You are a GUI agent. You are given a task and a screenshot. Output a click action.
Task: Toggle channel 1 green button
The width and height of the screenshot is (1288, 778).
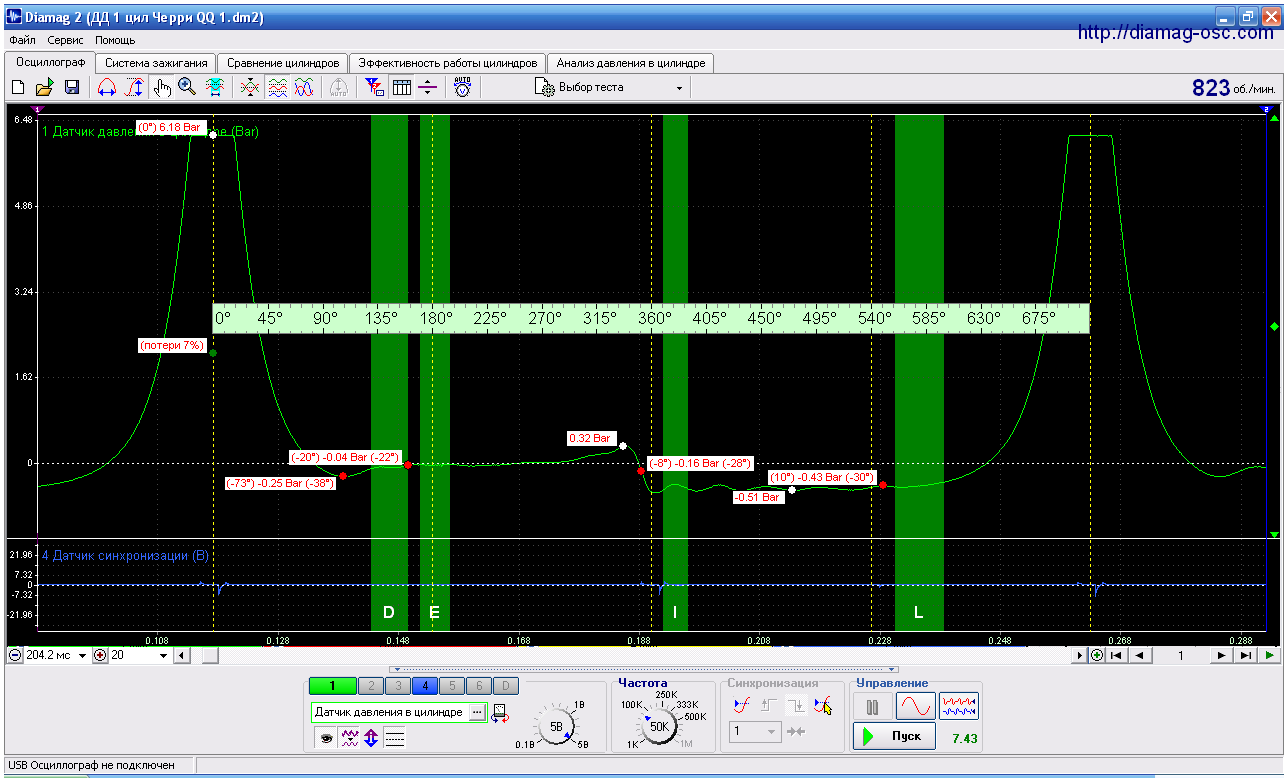pos(333,686)
